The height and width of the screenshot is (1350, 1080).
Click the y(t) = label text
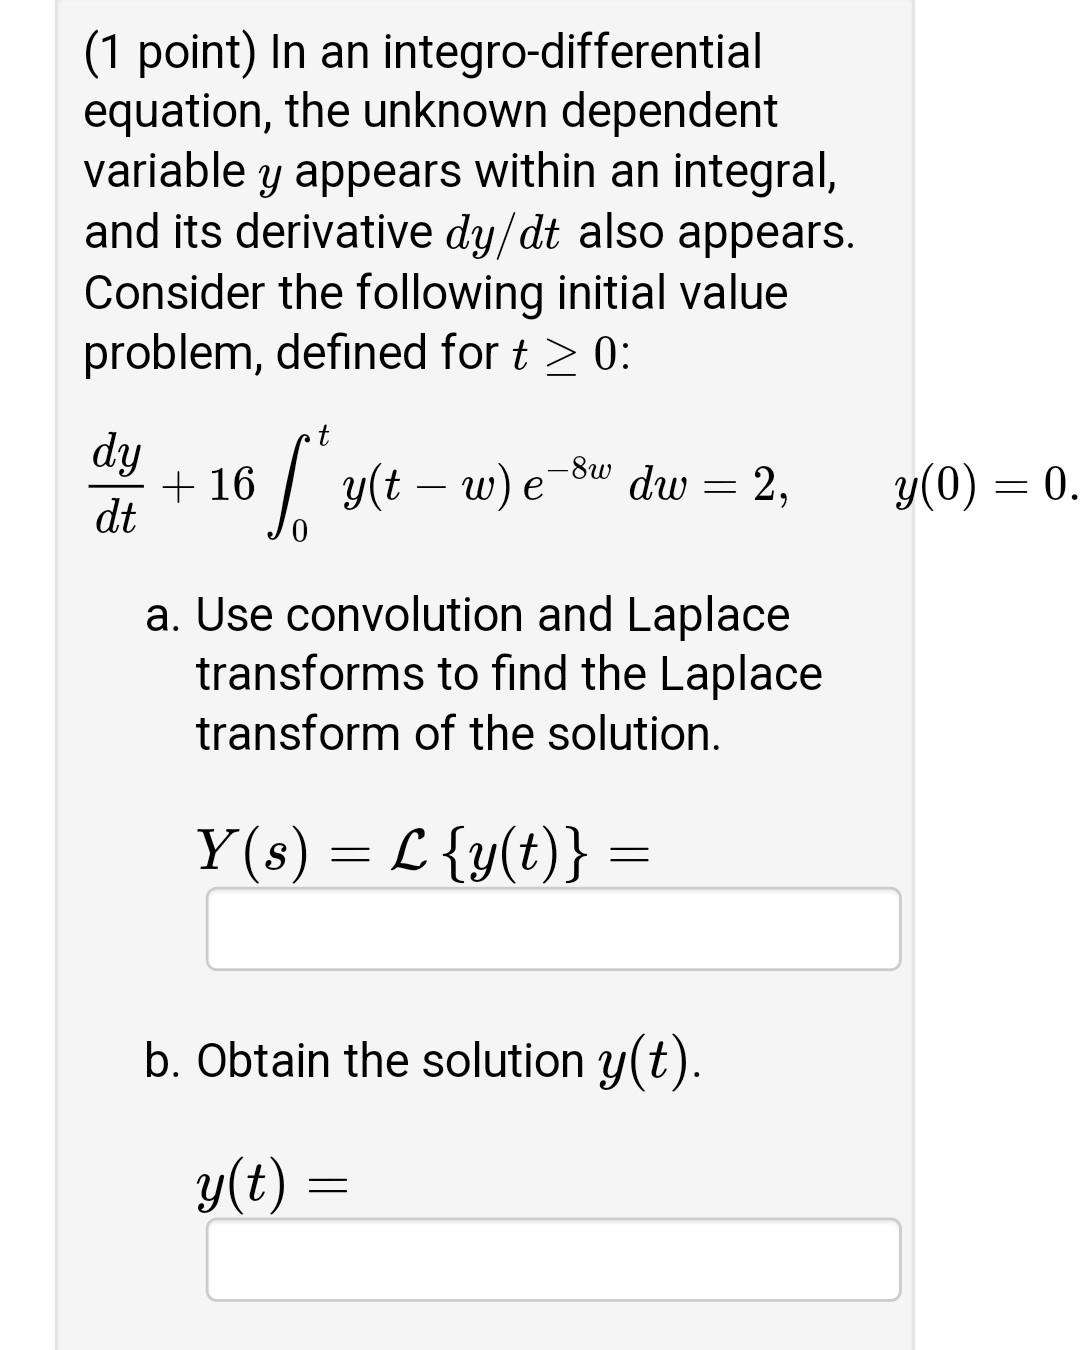tap(270, 1186)
